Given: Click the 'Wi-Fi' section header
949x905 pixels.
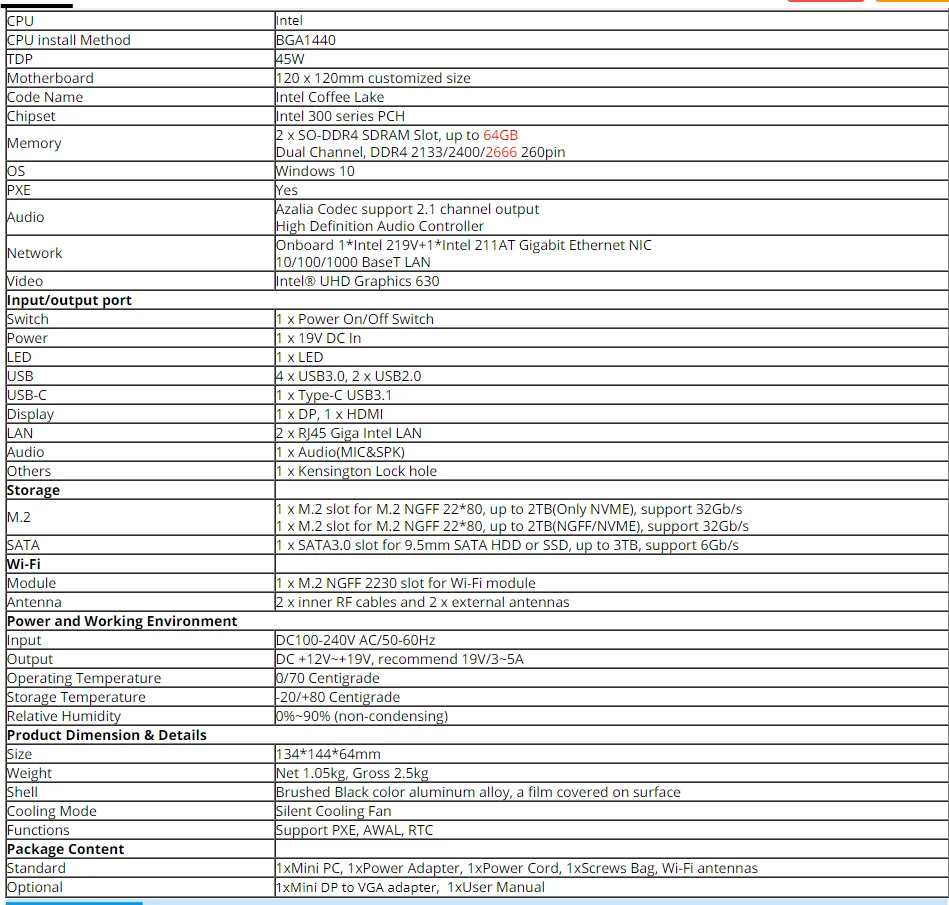Looking at the screenshot, I should click(24, 564).
